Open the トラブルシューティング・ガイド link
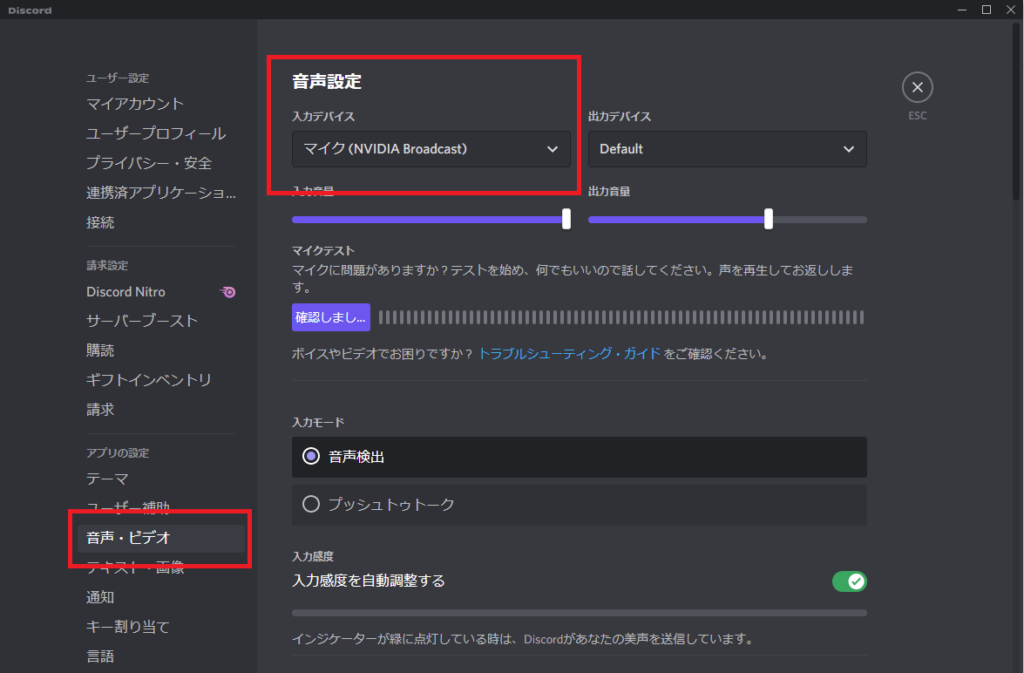This screenshot has width=1024, height=673. point(569,354)
